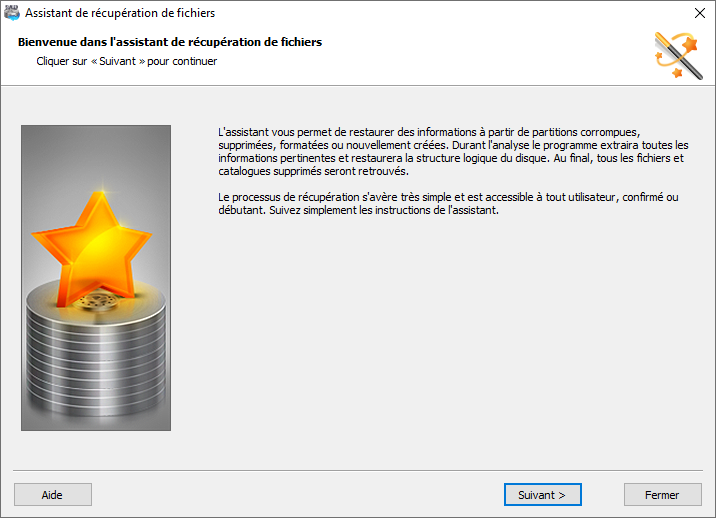Click the app icon in the title bar
This screenshot has width=716, height=518.
12,13
